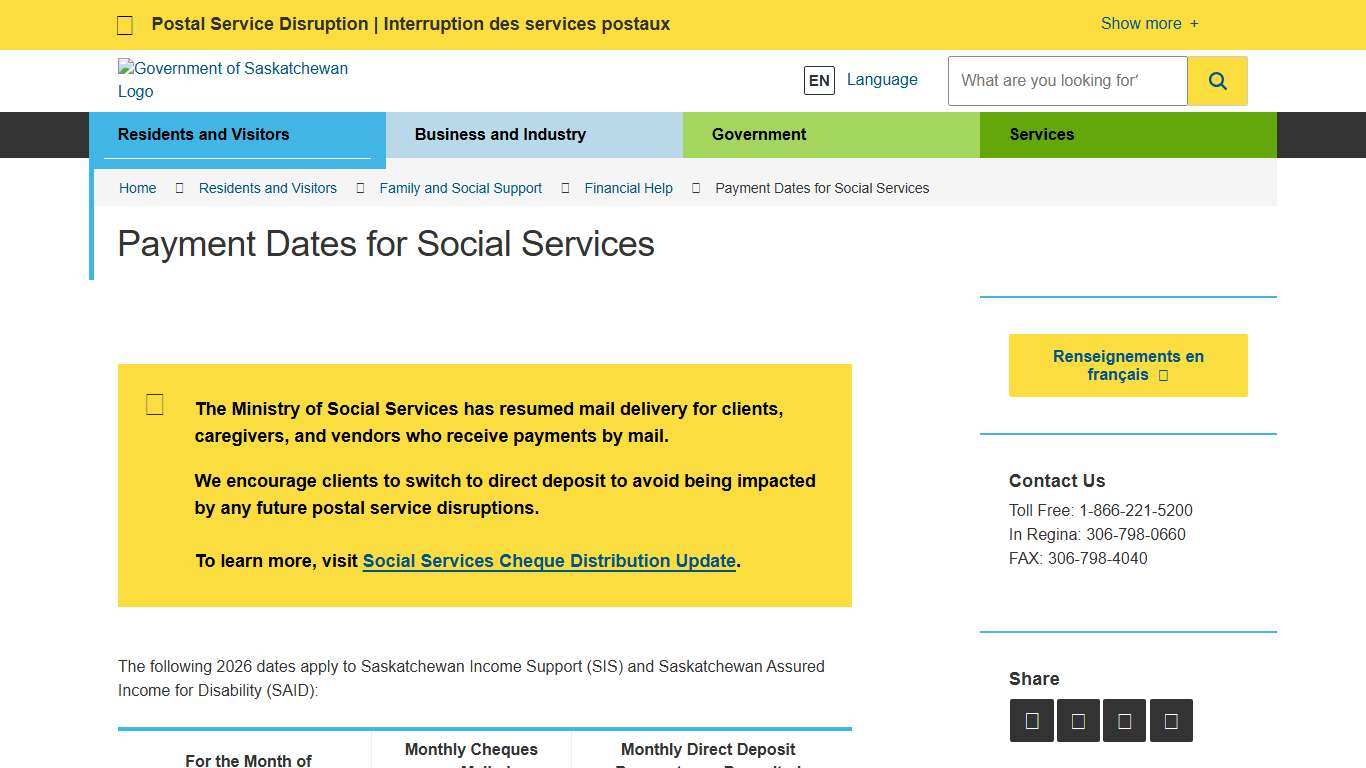The image size is (1366, 768).
Task: Switch to the Business and Industry tab
Action: 500,134
